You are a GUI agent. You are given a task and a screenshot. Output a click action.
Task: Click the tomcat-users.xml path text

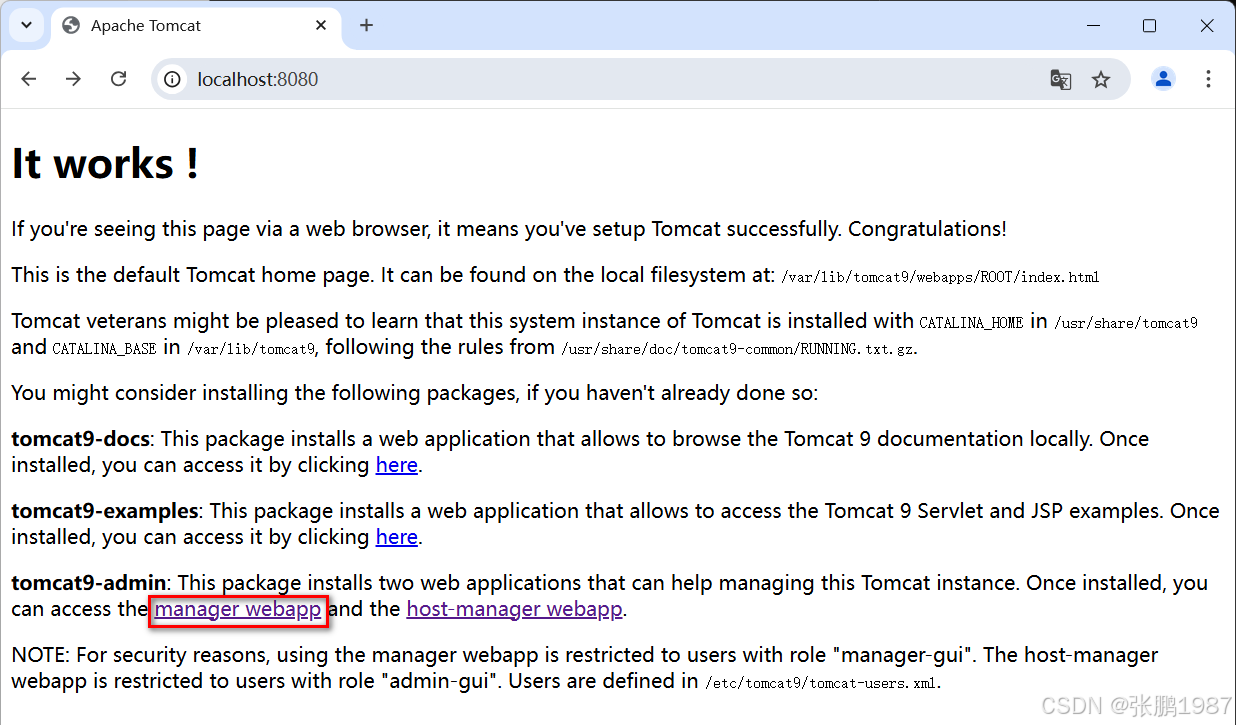pyautogui.click(x=822, y=683)
